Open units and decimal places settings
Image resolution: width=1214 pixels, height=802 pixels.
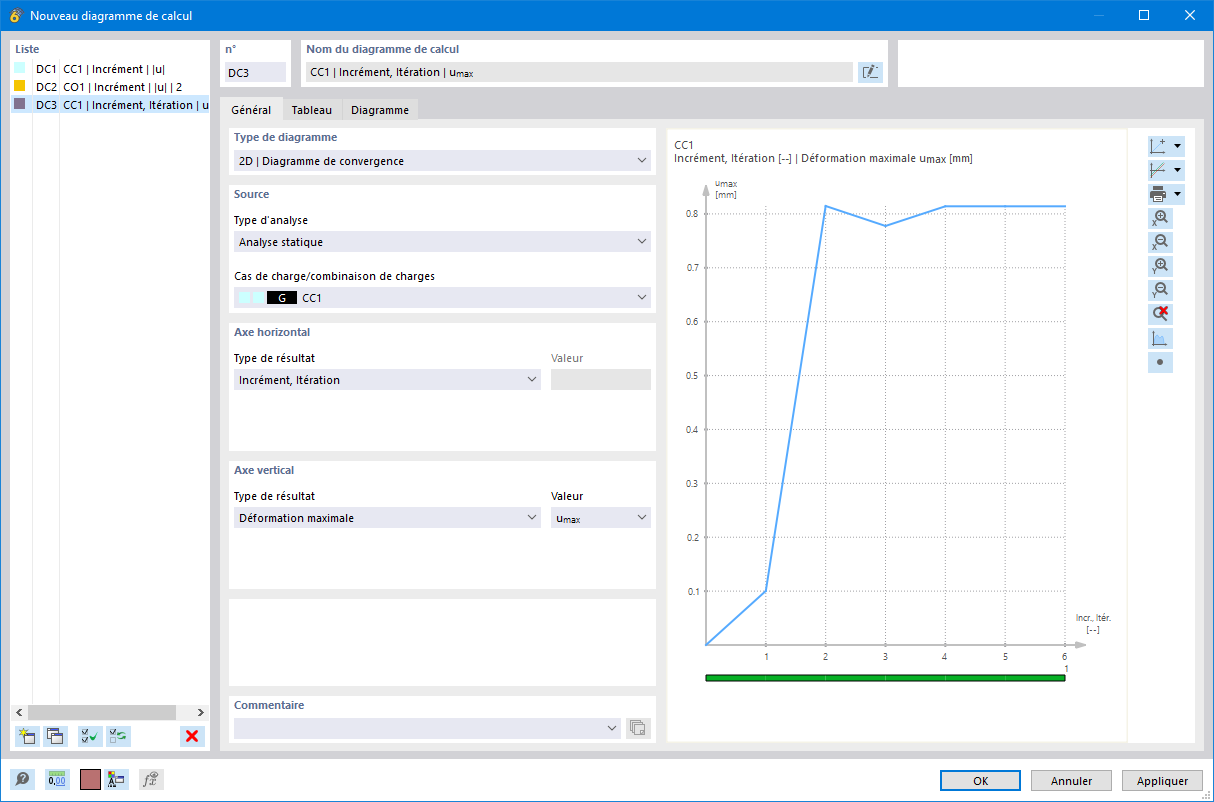(x=57, y=780)
